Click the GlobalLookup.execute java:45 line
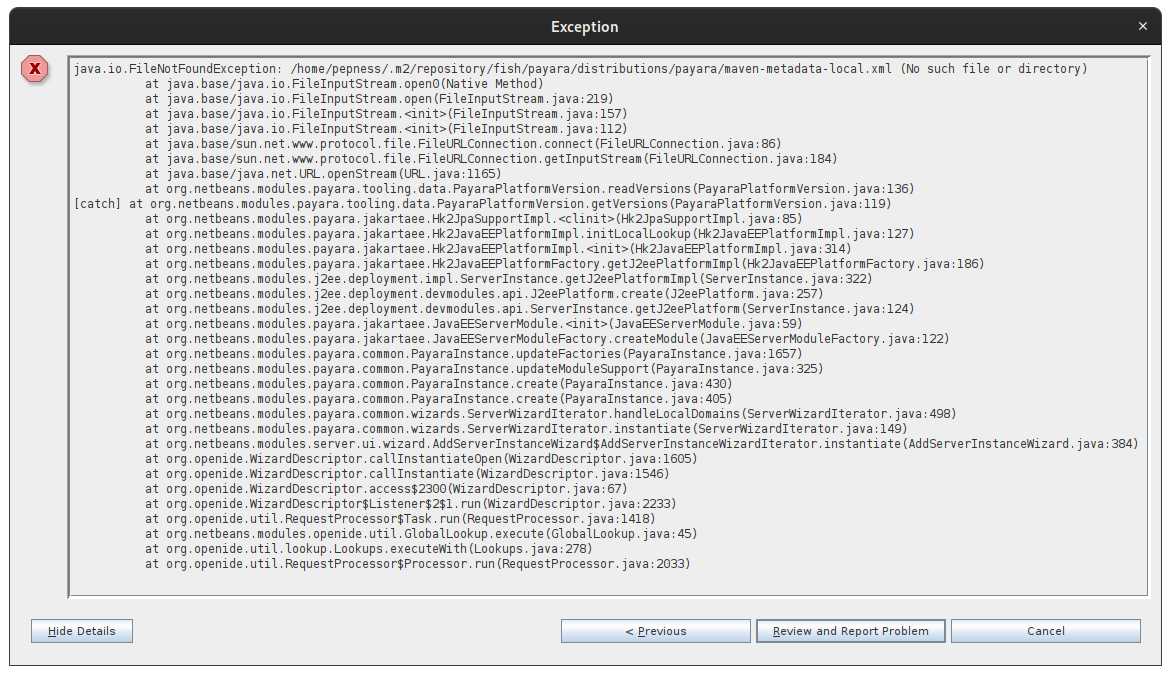This screenshot has height=675, width=1171. (x=421, y=533)
